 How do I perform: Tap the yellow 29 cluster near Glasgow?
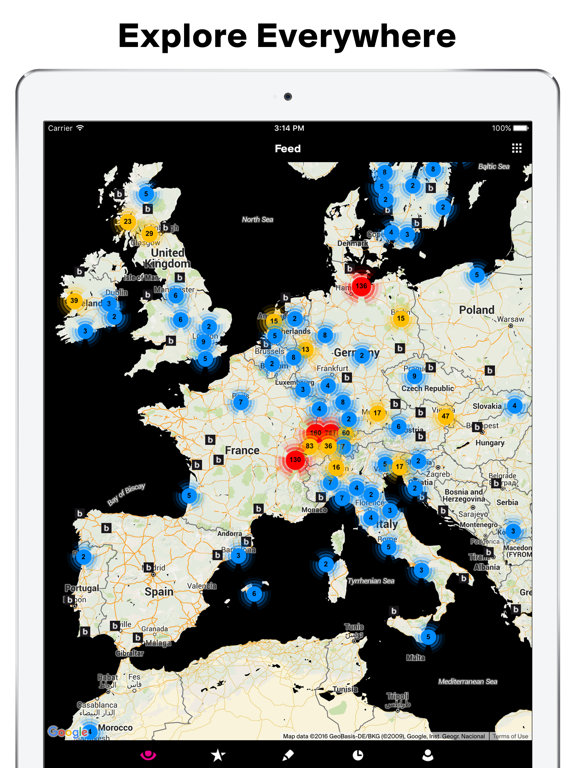click(x=149, y=233)
